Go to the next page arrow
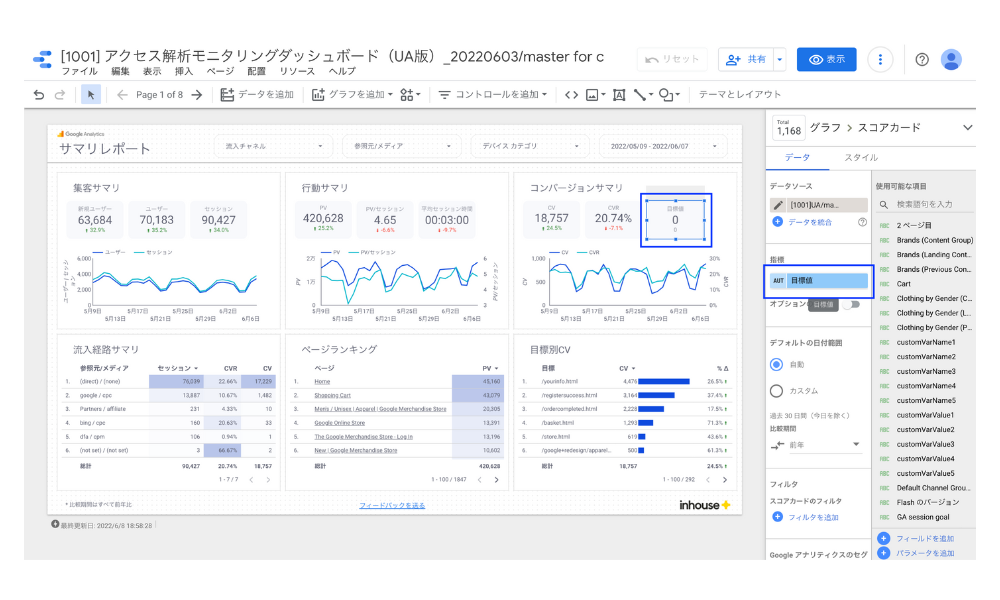This screenshot has height=600, width=1000. pyautogui.click(x=197, y=94)
